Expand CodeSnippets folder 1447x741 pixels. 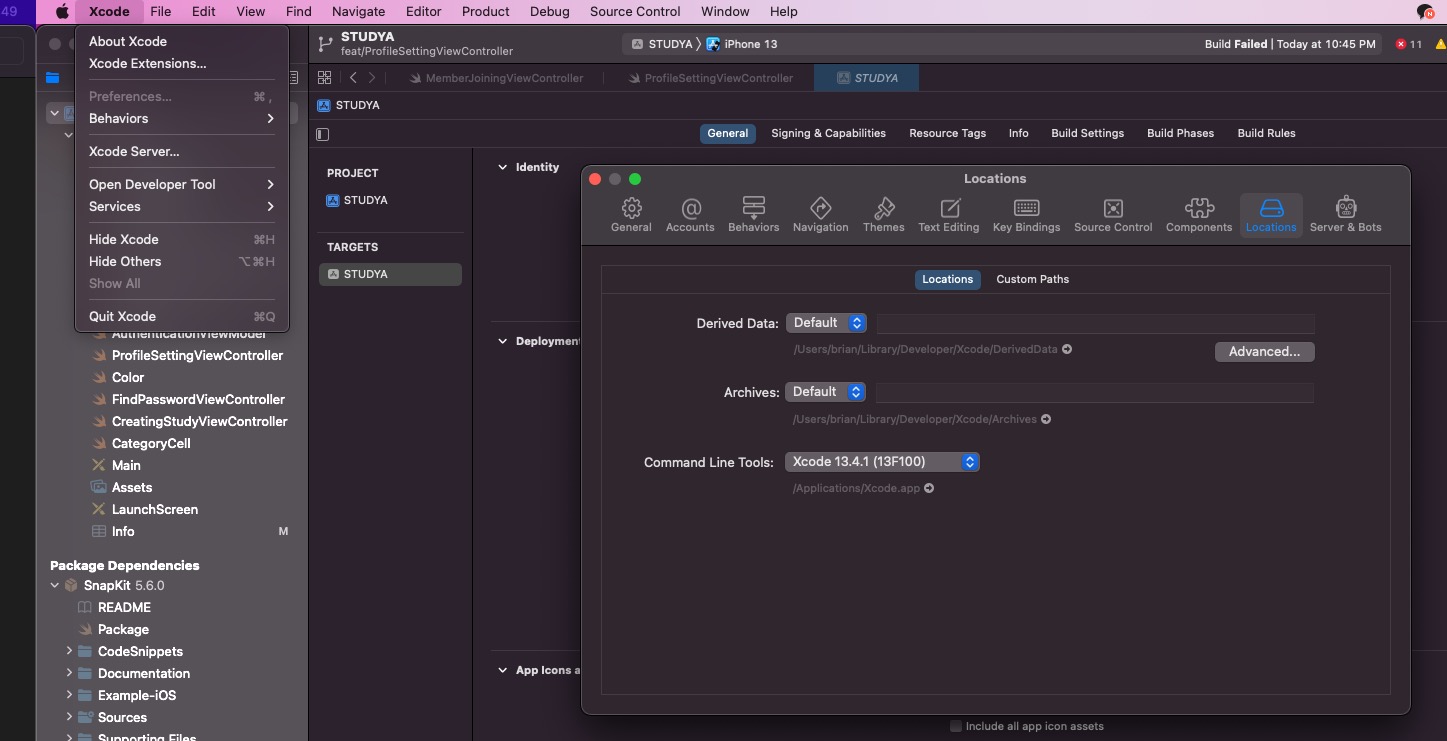[69, 651]
